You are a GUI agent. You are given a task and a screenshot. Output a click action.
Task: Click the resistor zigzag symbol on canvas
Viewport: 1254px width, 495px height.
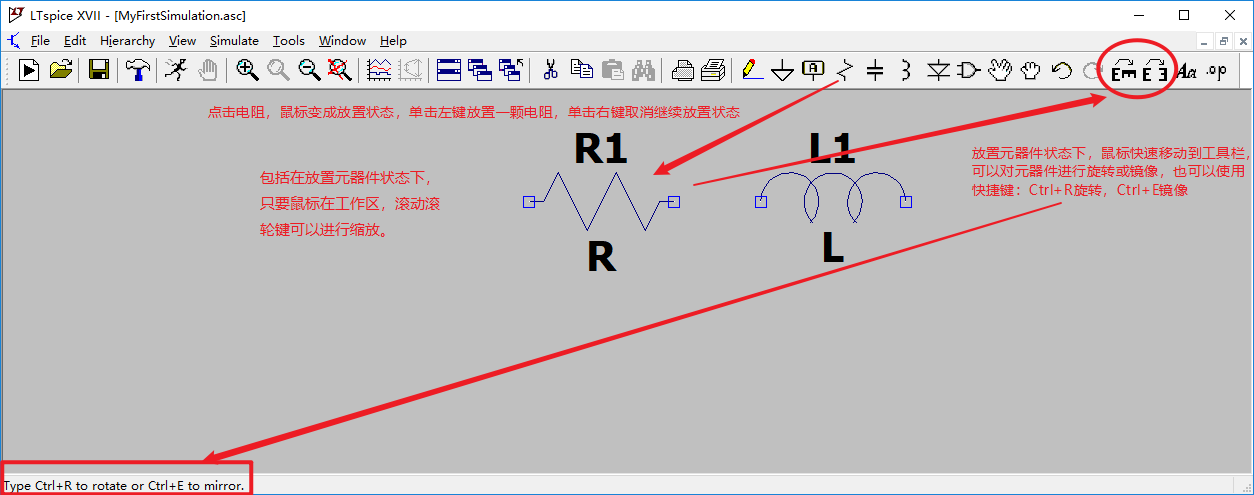click(601, 201)
